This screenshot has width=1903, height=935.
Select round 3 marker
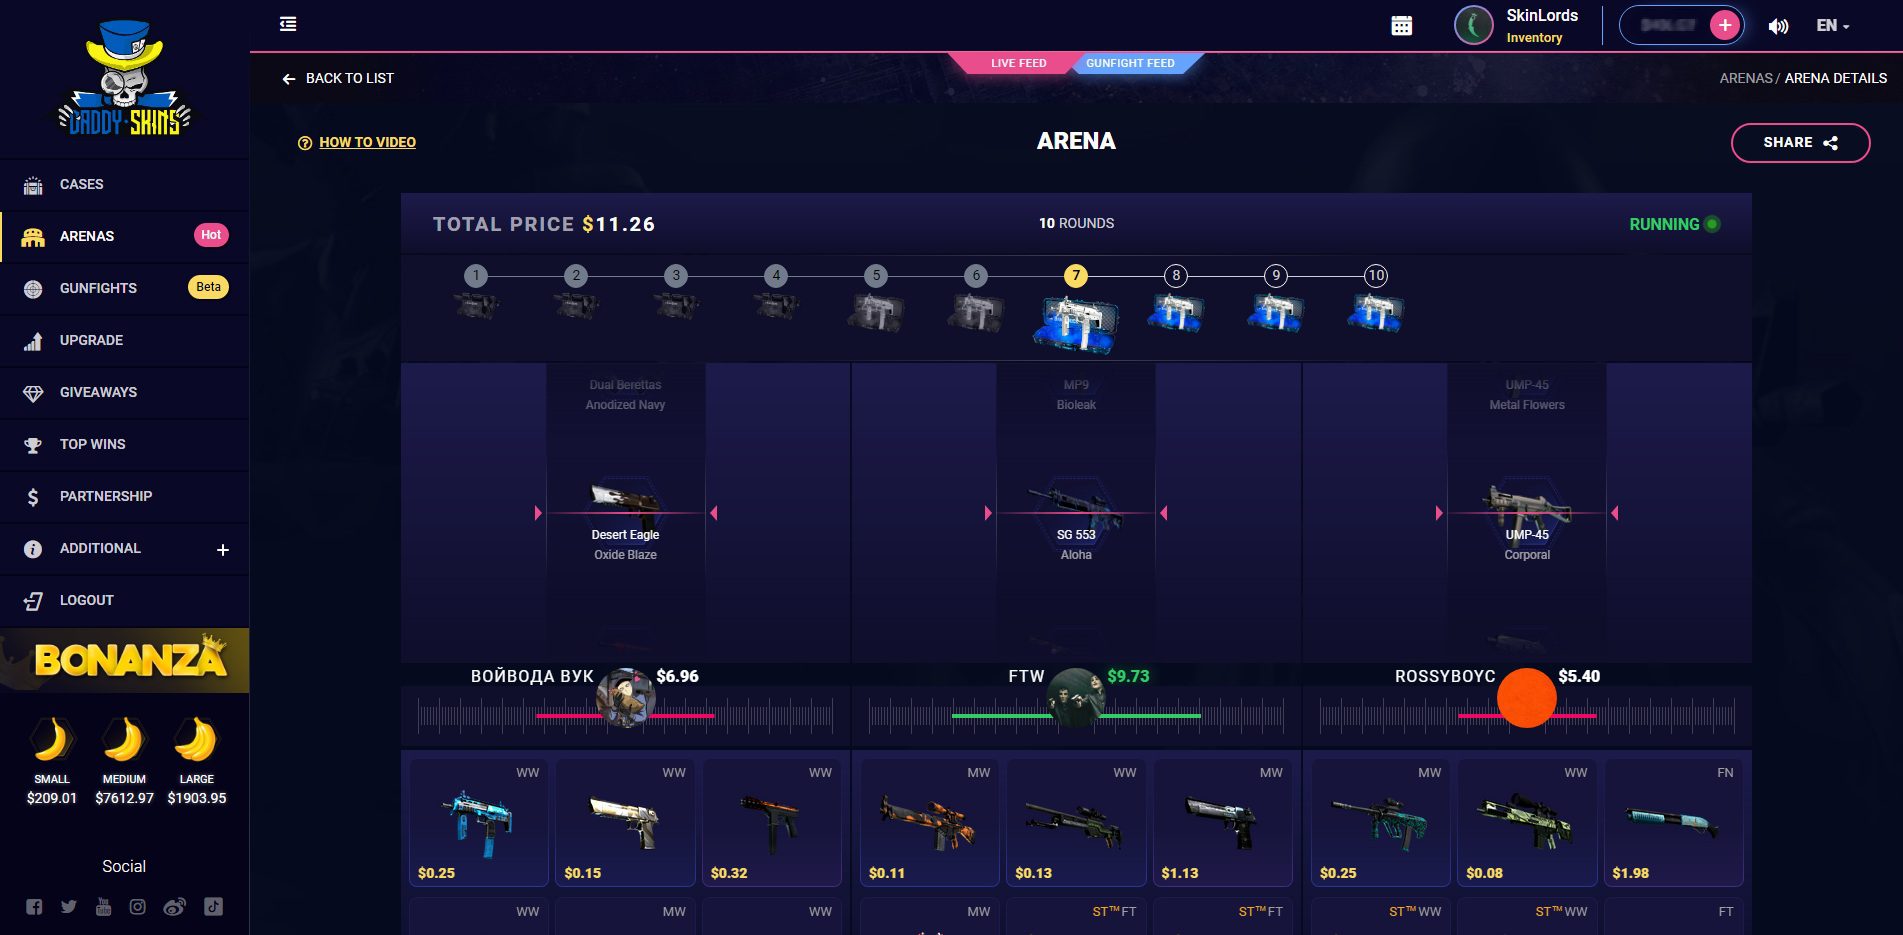pyautogui.click(x=676, y=275)
